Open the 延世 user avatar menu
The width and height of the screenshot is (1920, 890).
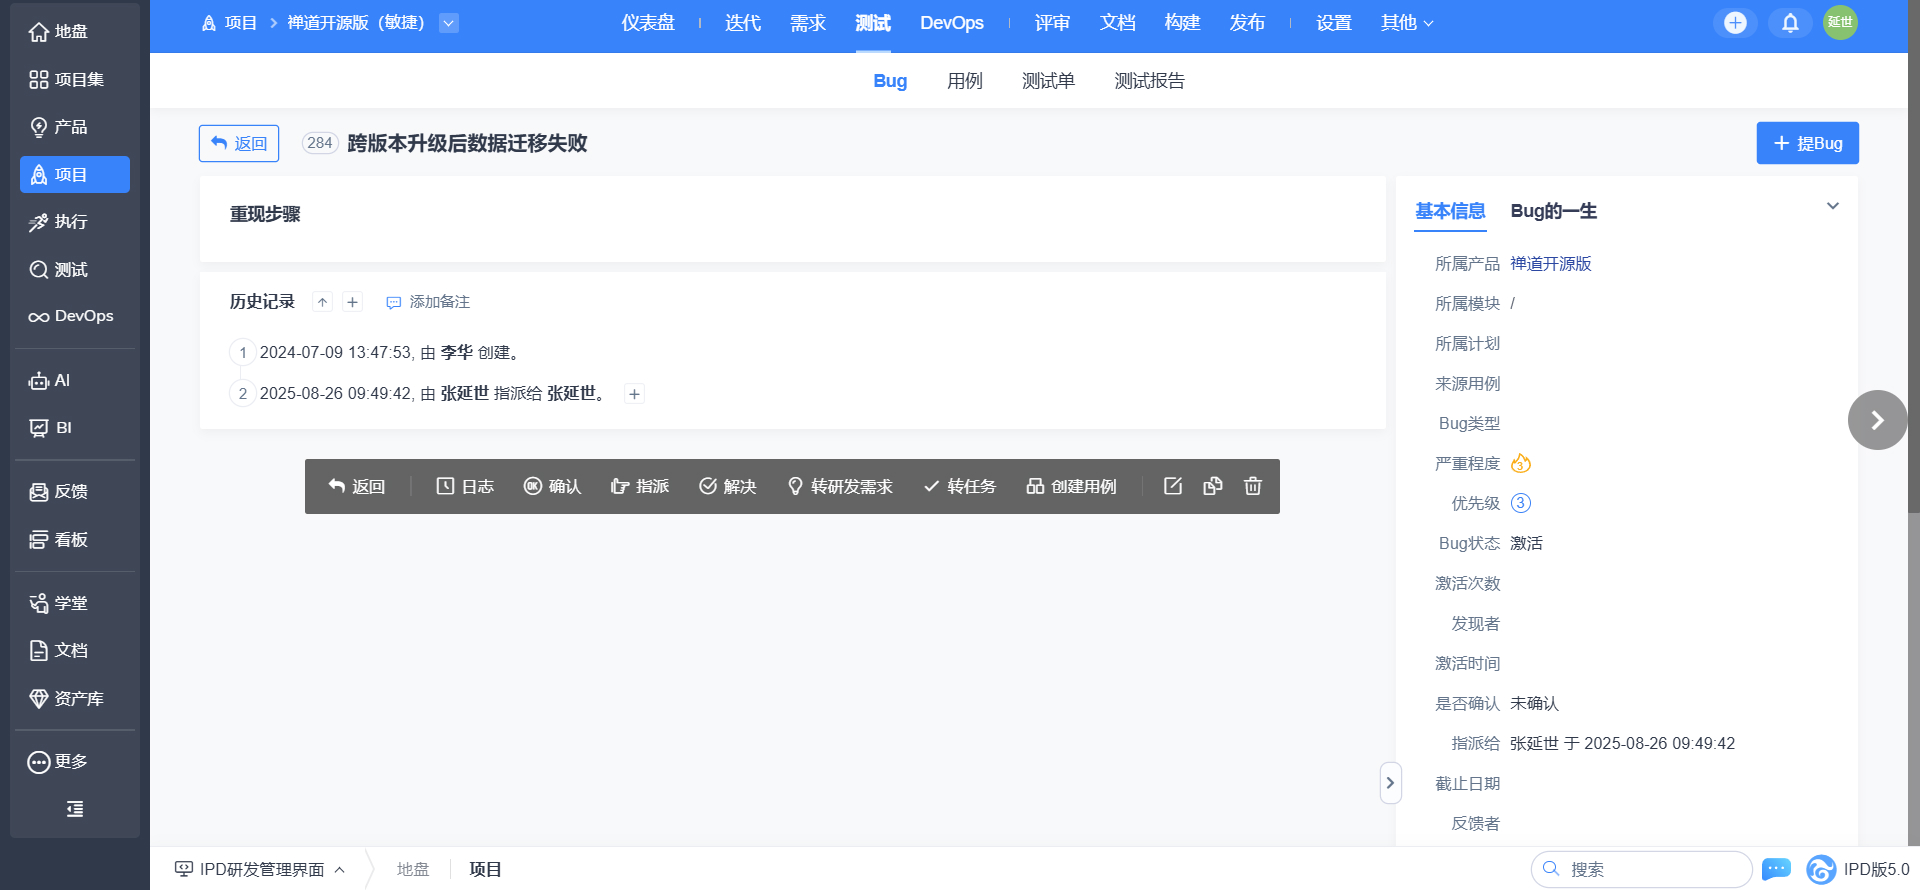[x=1840, y=22]
